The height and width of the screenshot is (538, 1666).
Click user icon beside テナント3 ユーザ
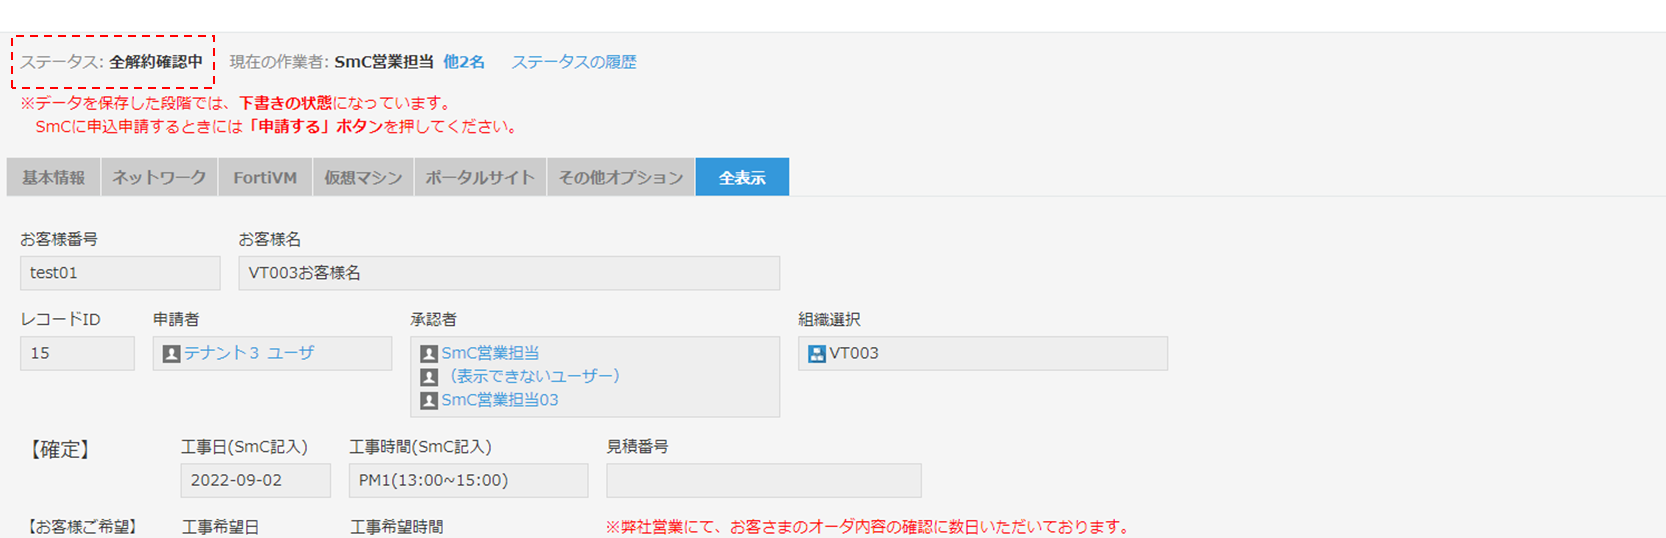tap(171, 354)
